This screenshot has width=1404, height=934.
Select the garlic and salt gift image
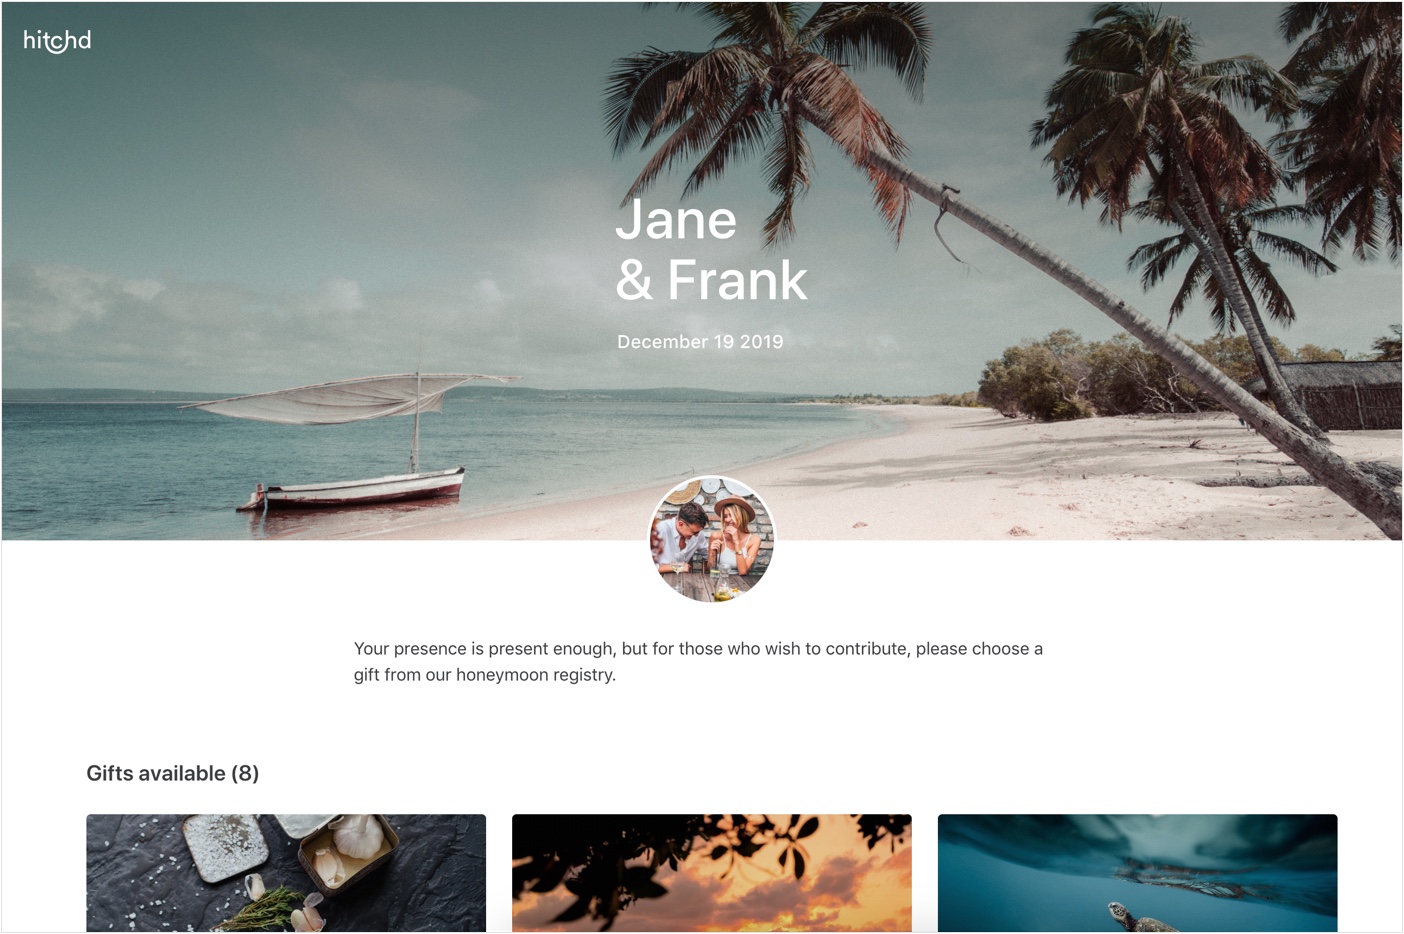(x=286, y=873)
